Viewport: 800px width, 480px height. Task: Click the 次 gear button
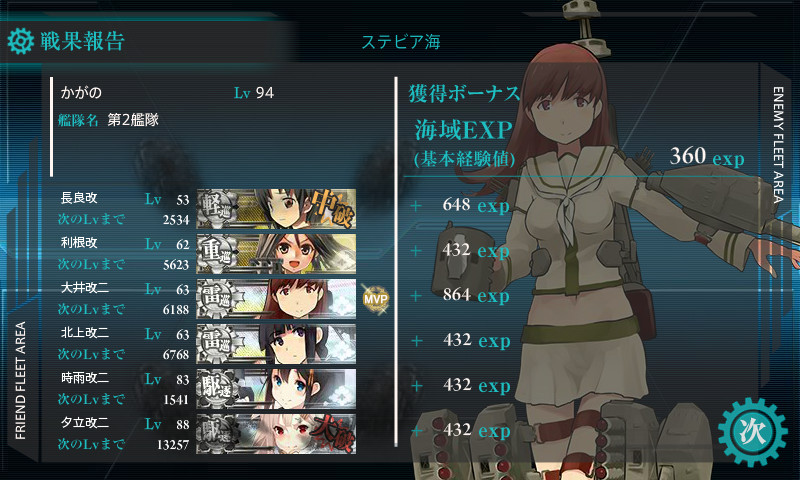click(753, 433)
